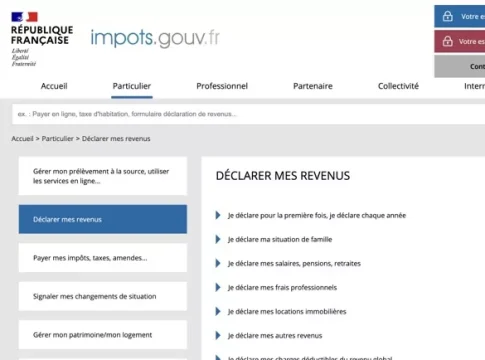
Task: Open the International tab at right edge
Action: [474, 86]
